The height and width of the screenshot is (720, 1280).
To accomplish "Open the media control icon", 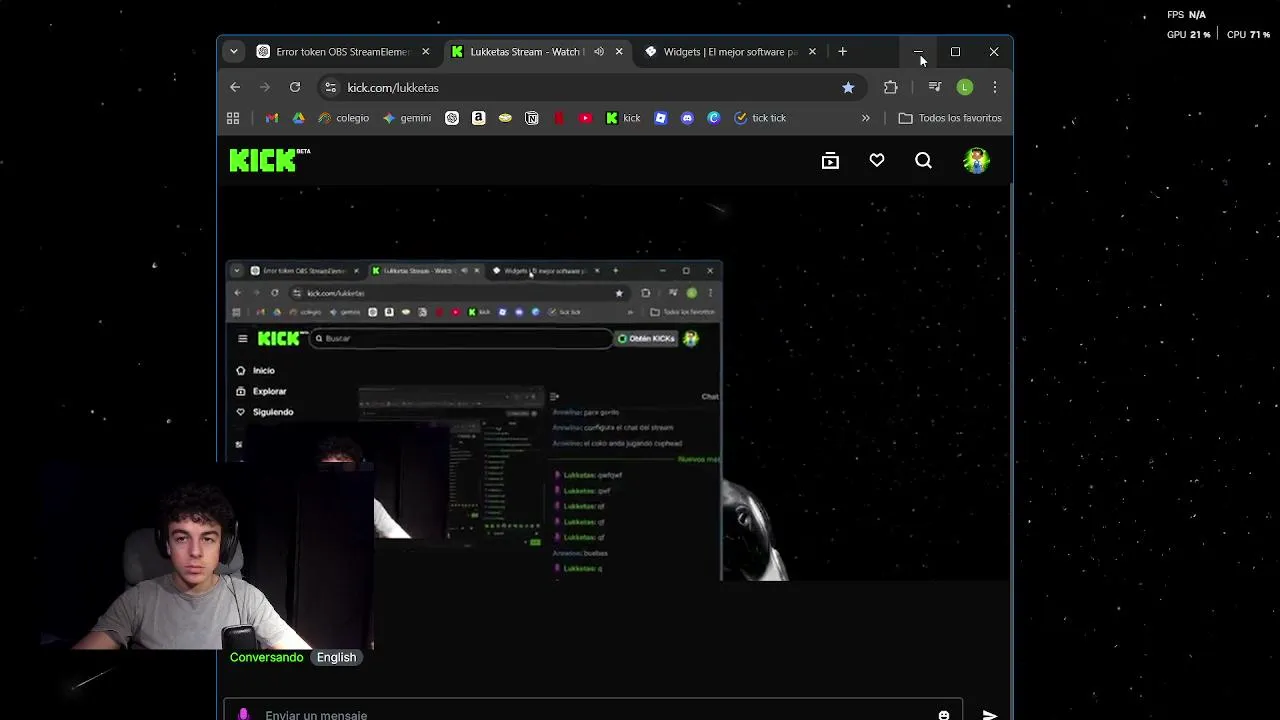I will (x=935, y=88).
